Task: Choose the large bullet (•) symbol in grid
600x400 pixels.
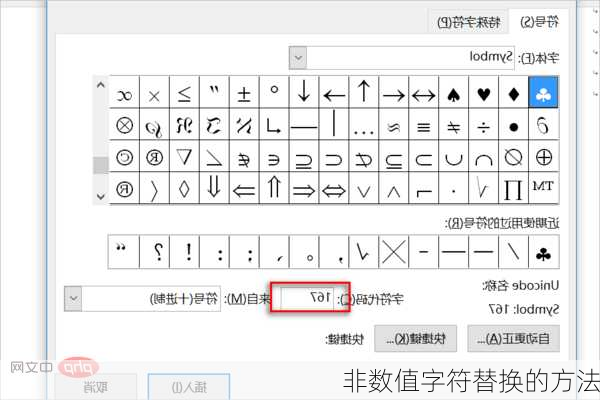Action: click(514, 124)
